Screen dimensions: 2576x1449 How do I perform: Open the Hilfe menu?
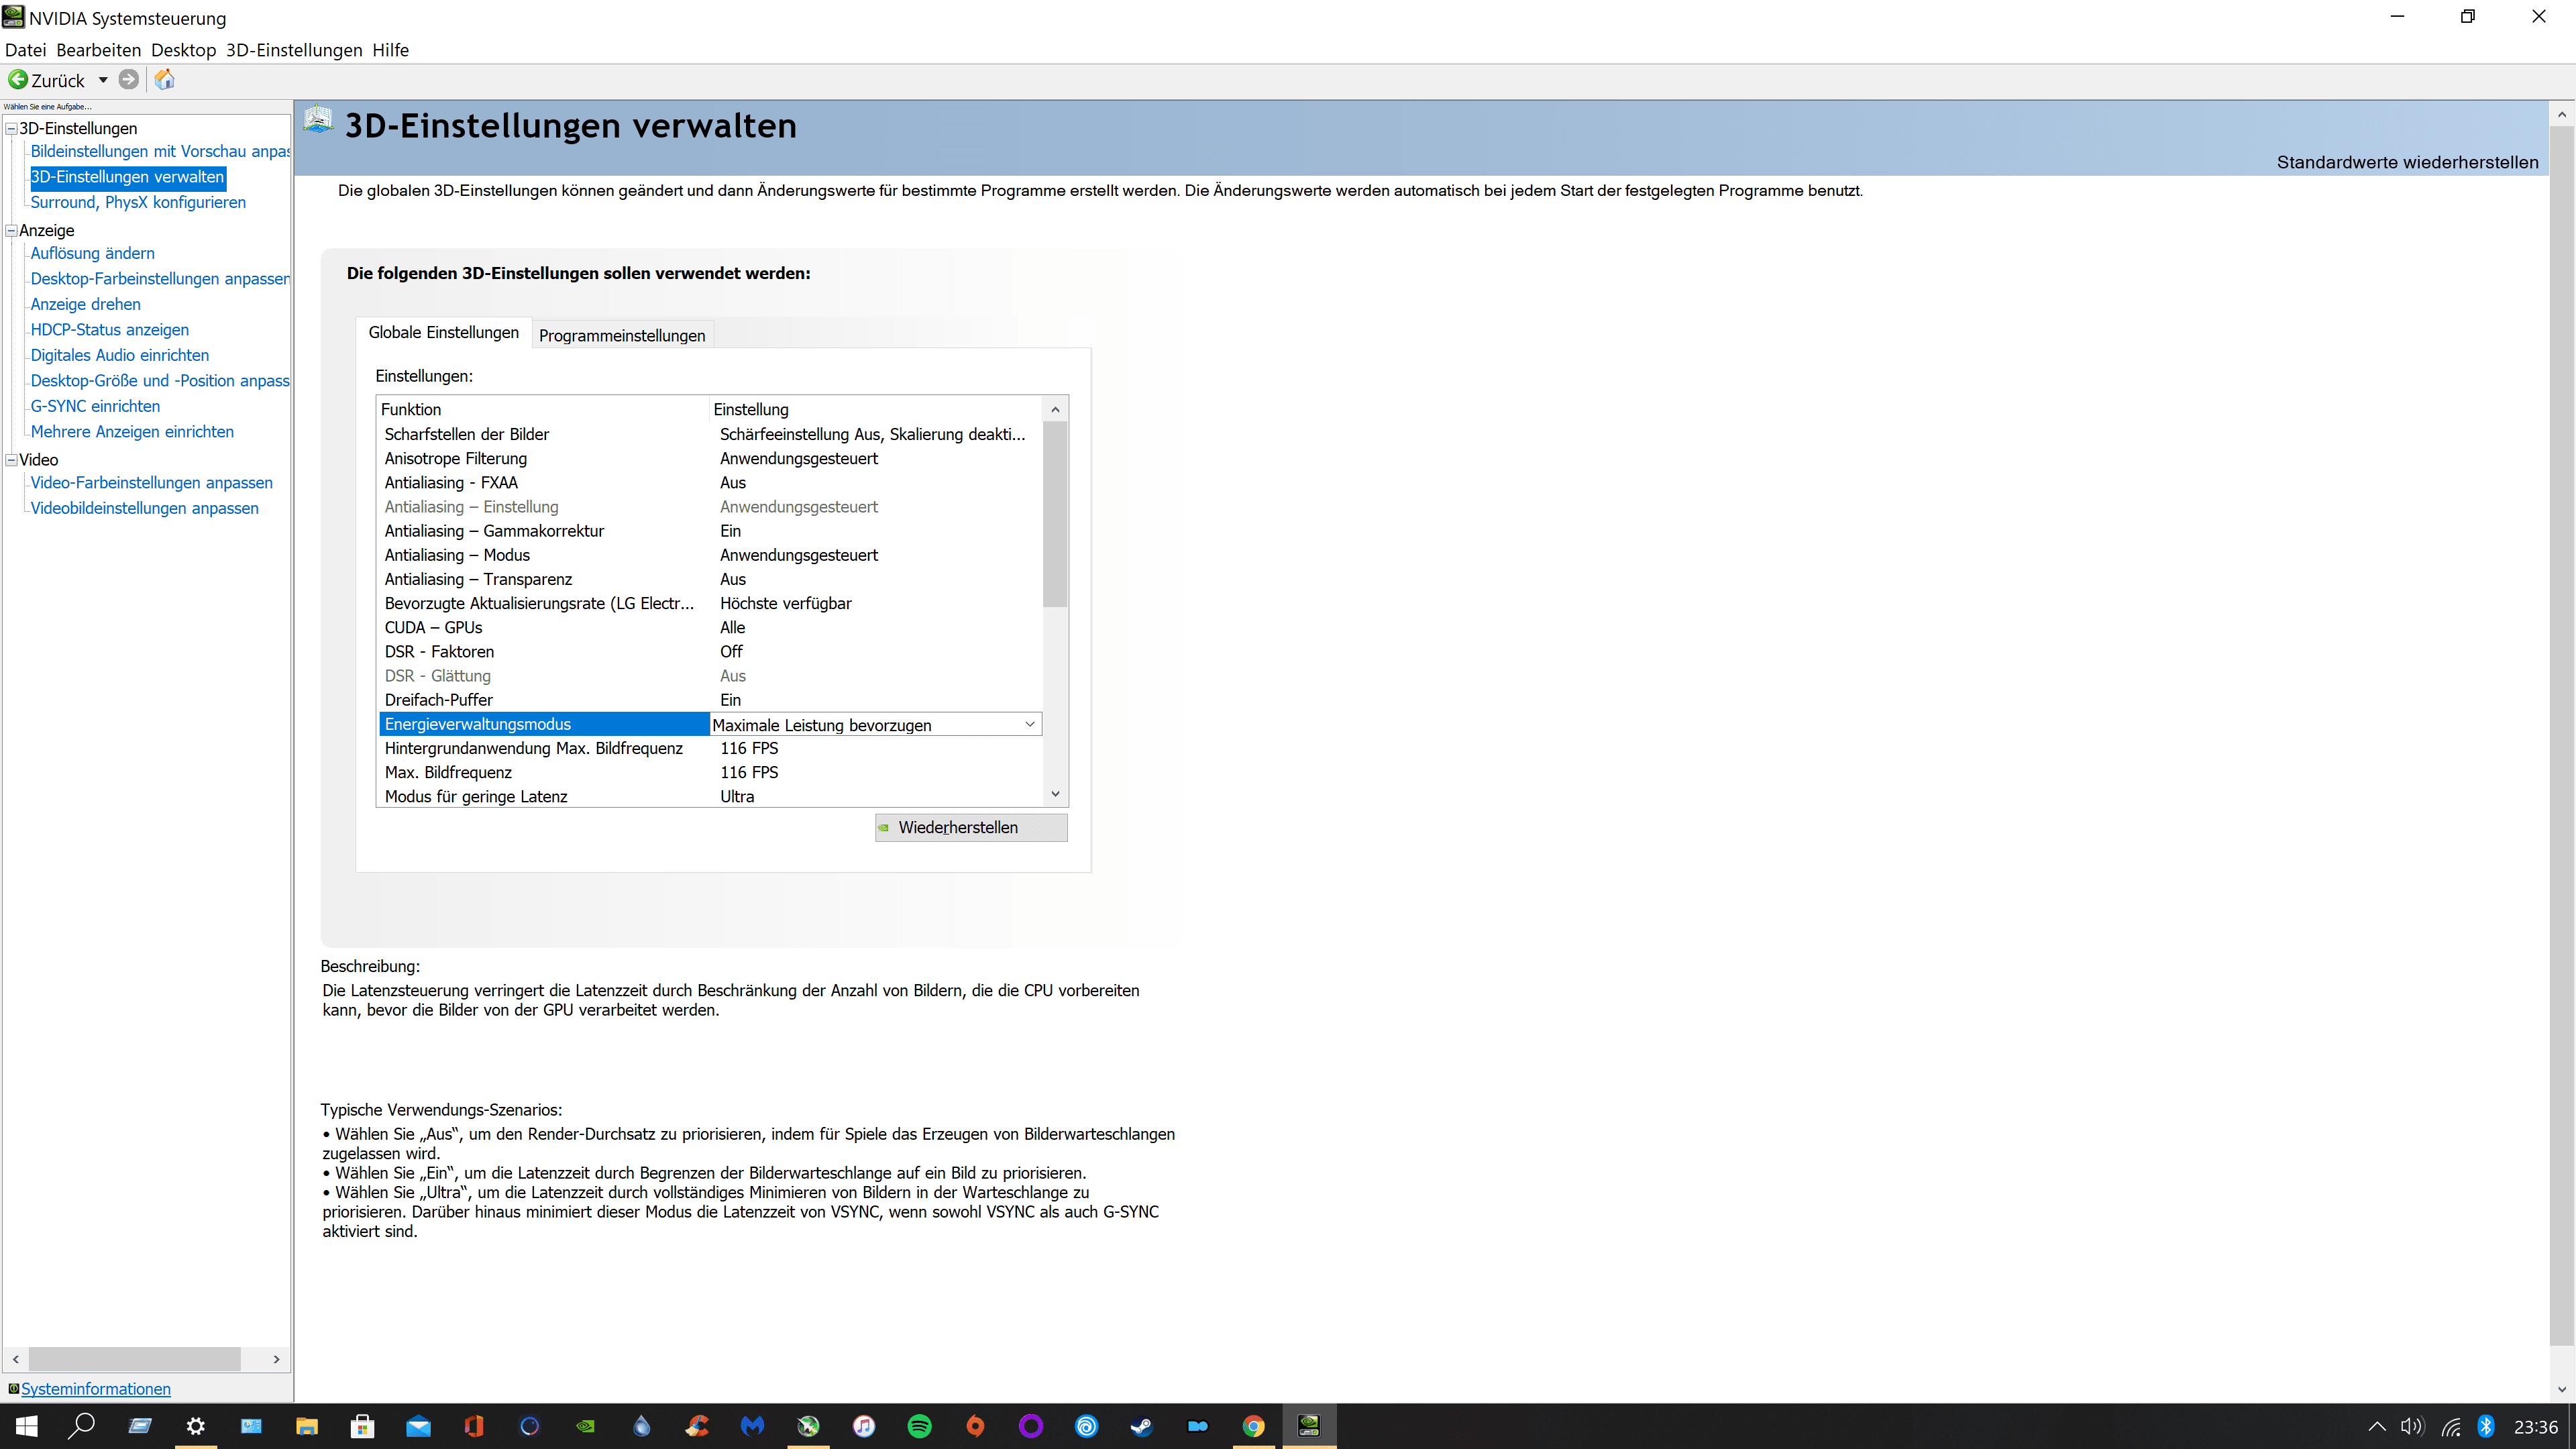coord(390,50)
